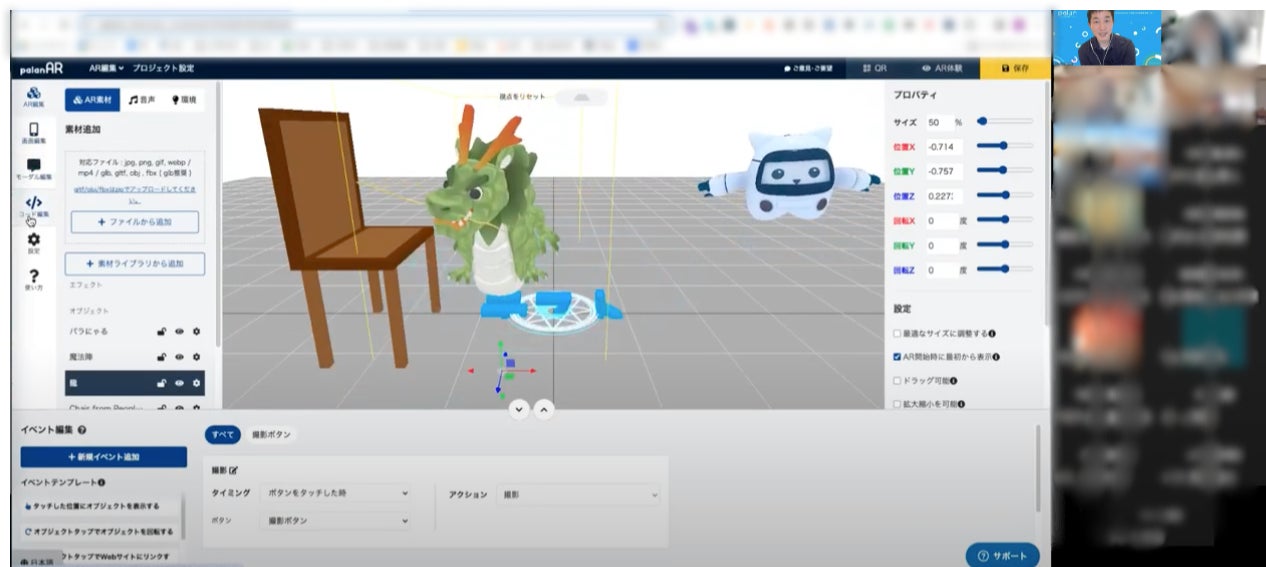Open the モーダル編集 sidebar icon

pyautogui.click(x=34, y=170)
